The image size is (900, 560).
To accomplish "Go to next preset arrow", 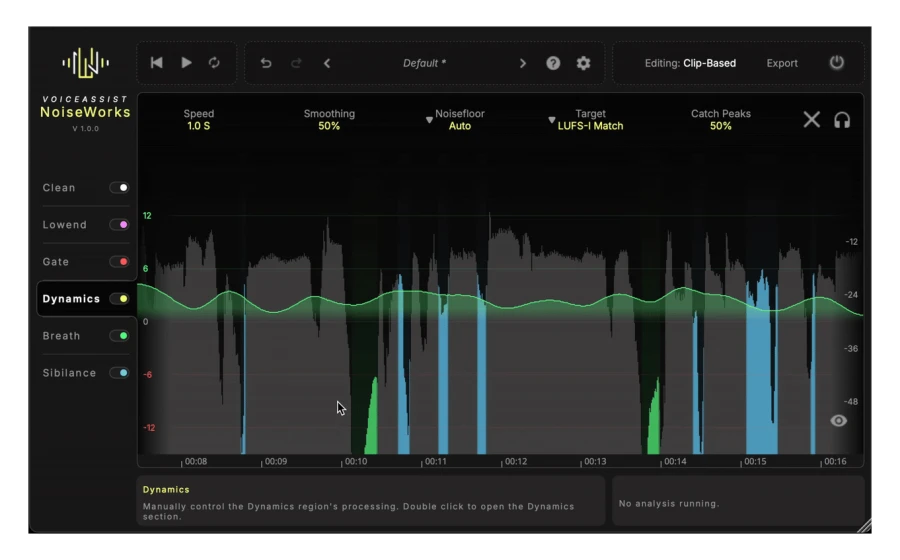I will (x=522, y=63).
